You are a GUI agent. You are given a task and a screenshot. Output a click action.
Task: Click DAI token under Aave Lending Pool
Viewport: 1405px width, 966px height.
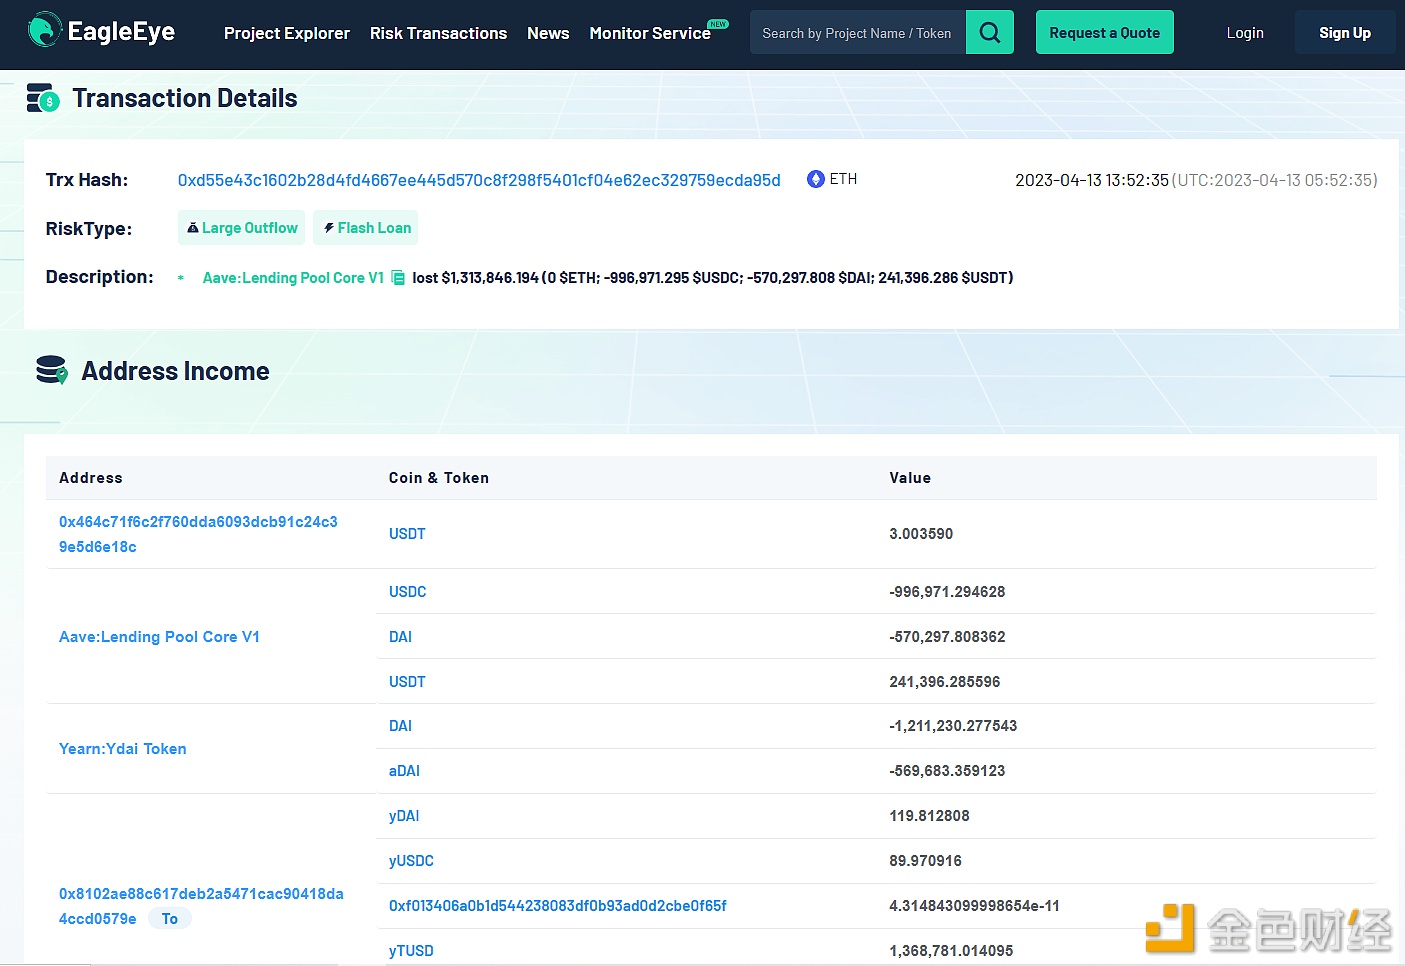(x=400, y=637)
